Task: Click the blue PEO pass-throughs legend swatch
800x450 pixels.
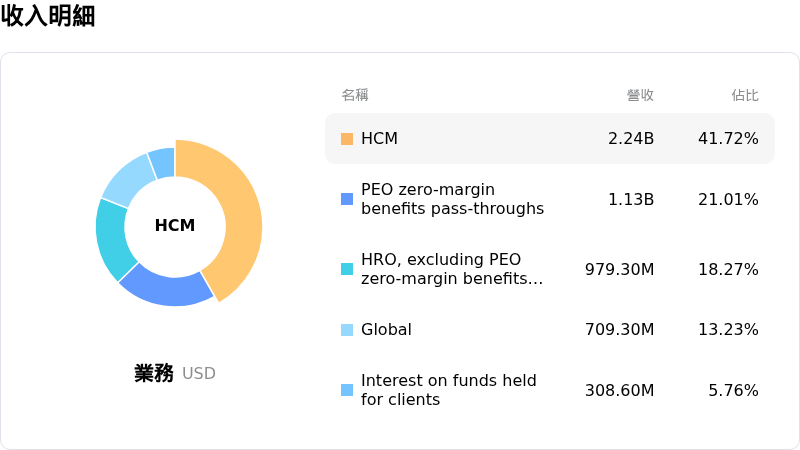Action: click(347, 199)
